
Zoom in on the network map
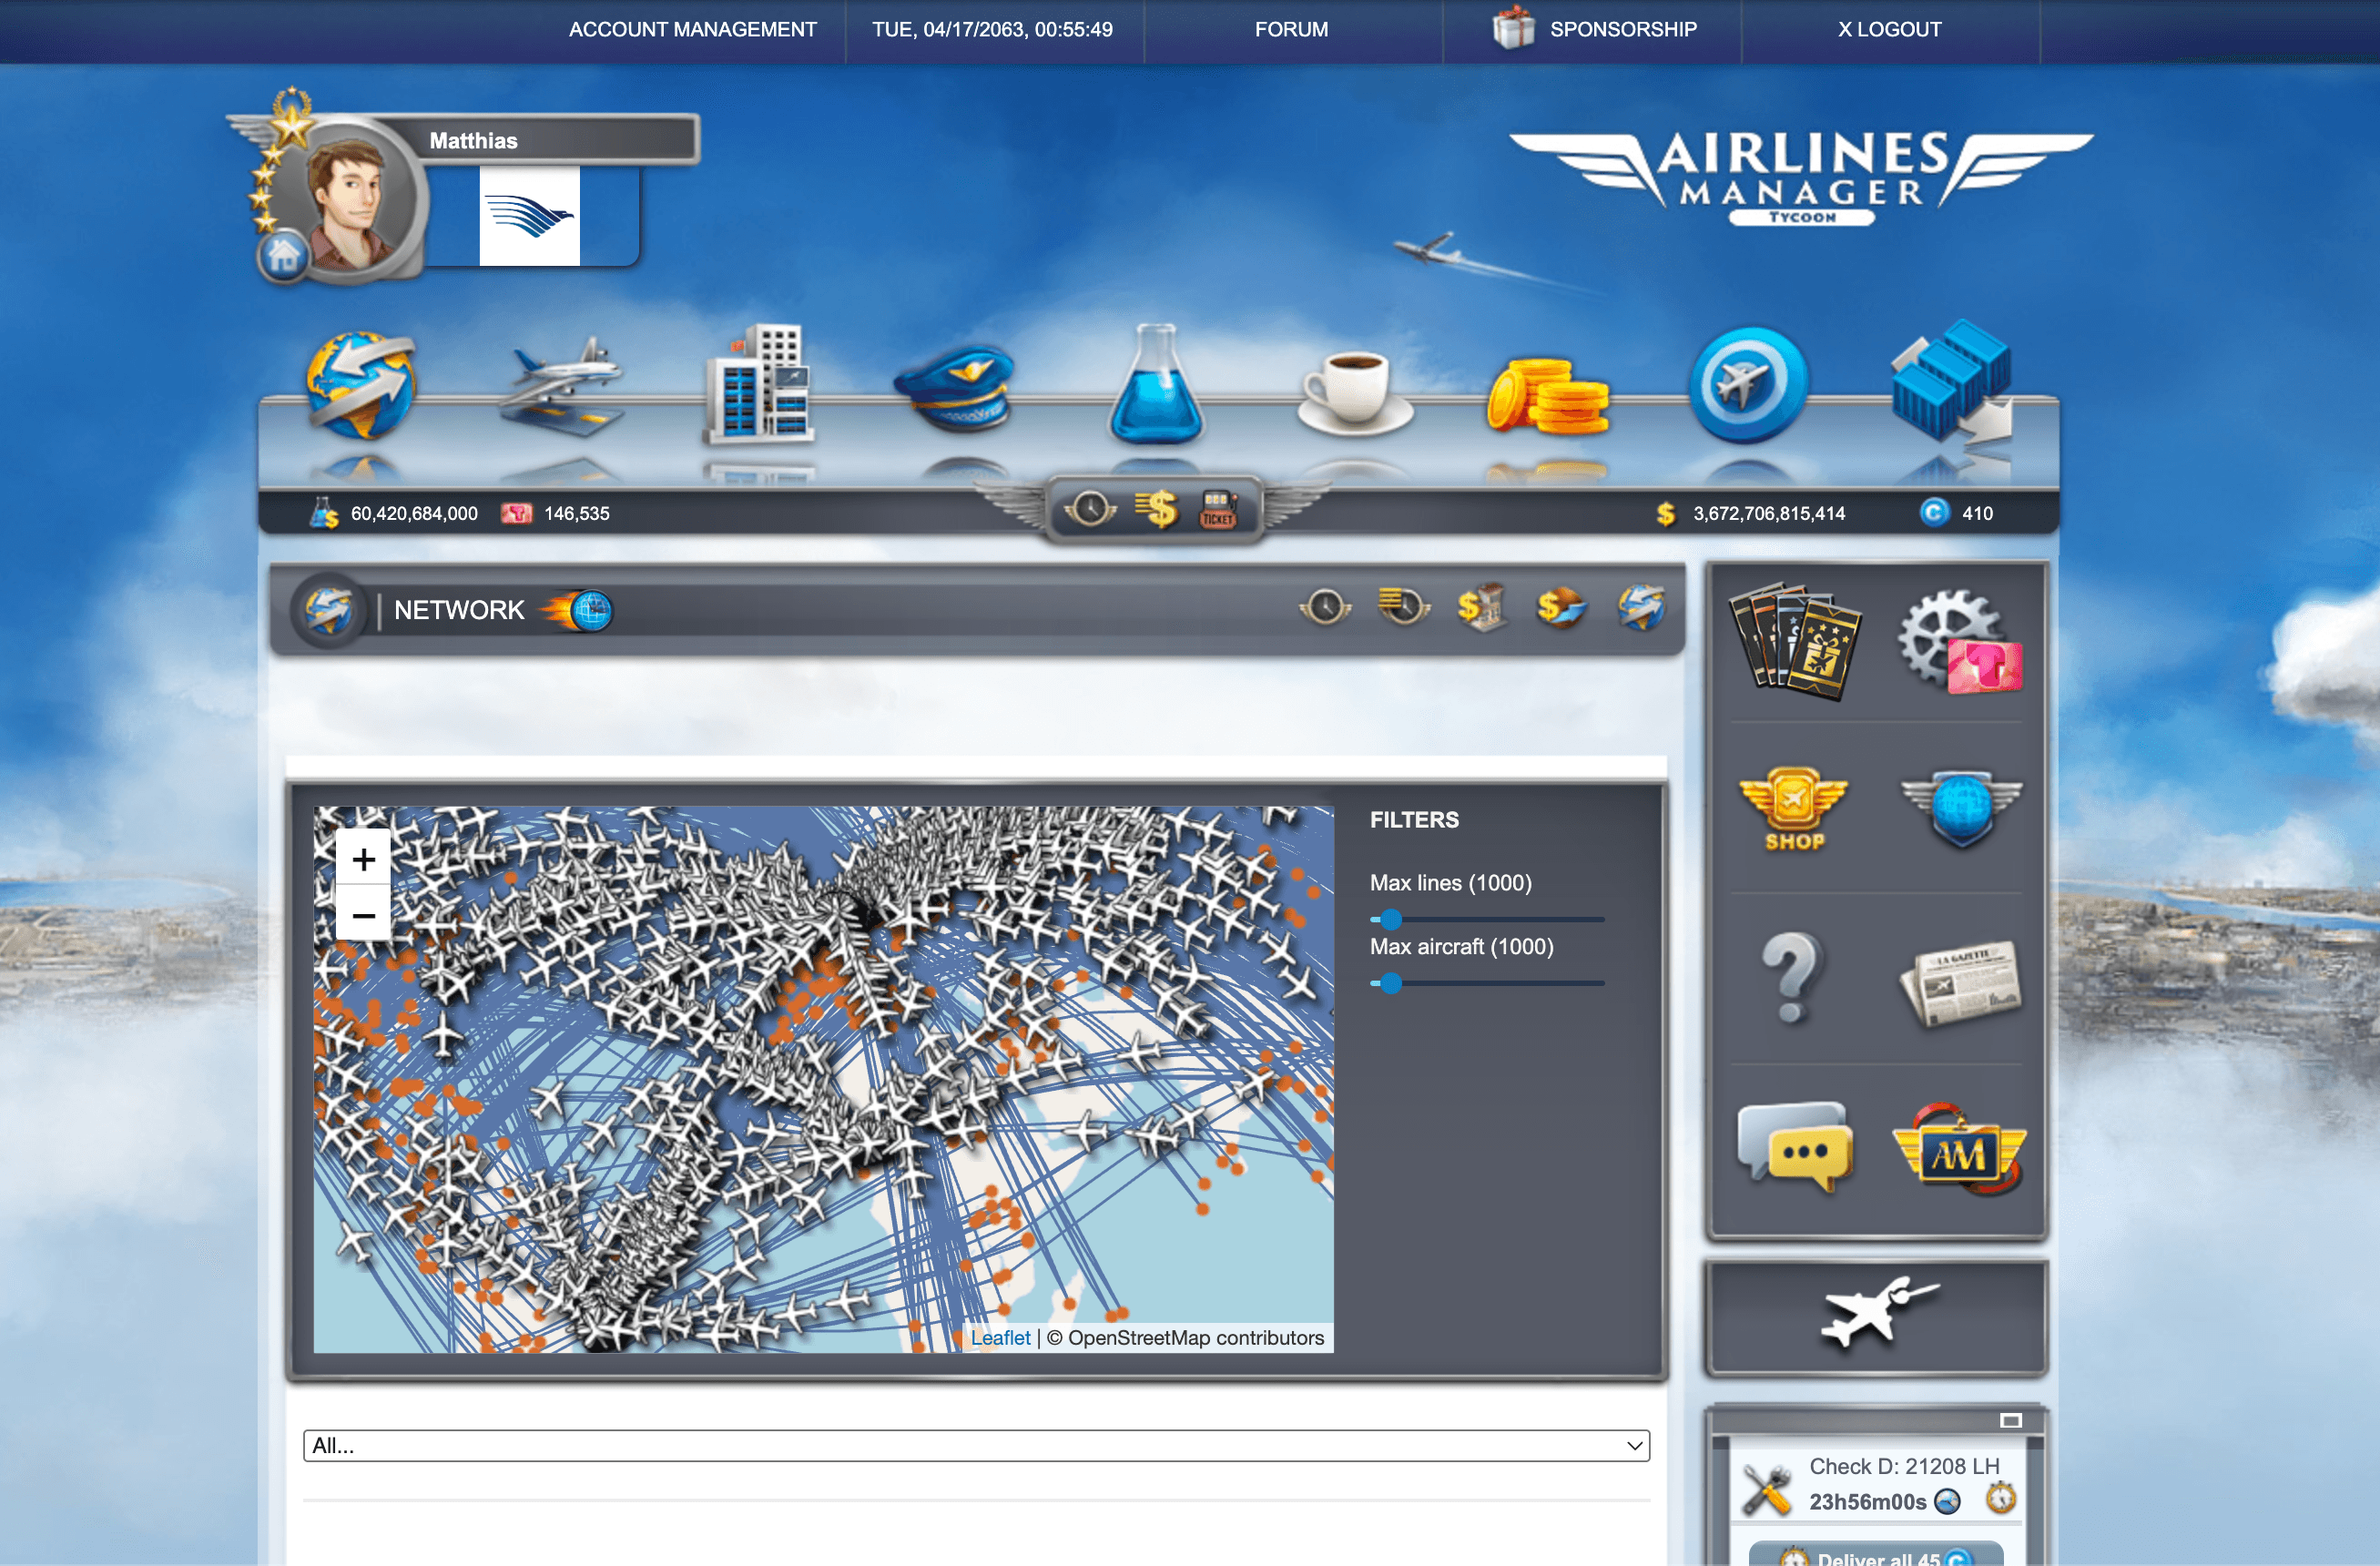coord(364,859)
